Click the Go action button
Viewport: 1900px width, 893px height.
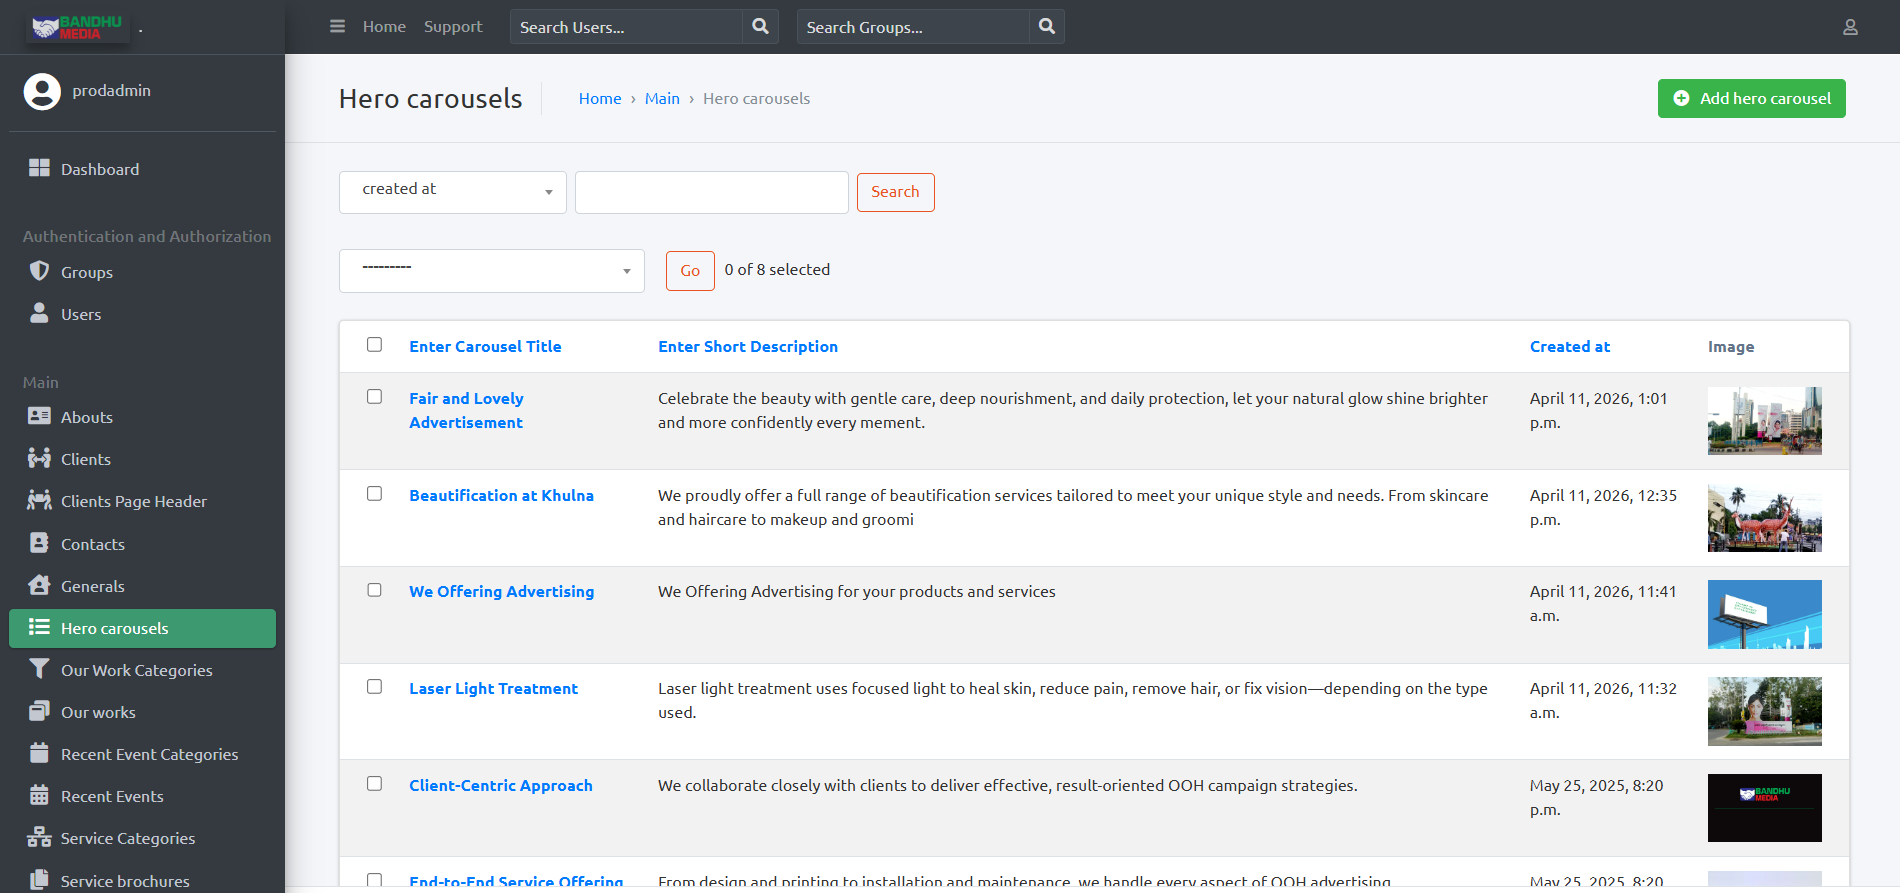coord(690,271)
